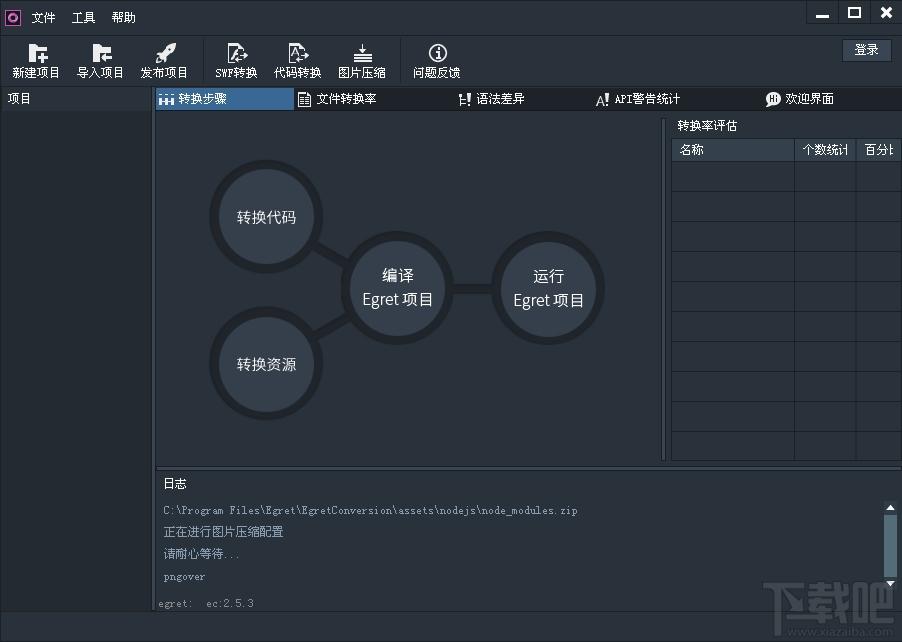The height and width of the screenshot is (642, 902).
Task: Switch to the 欢迎界面 tab
Action: (800, 99)
